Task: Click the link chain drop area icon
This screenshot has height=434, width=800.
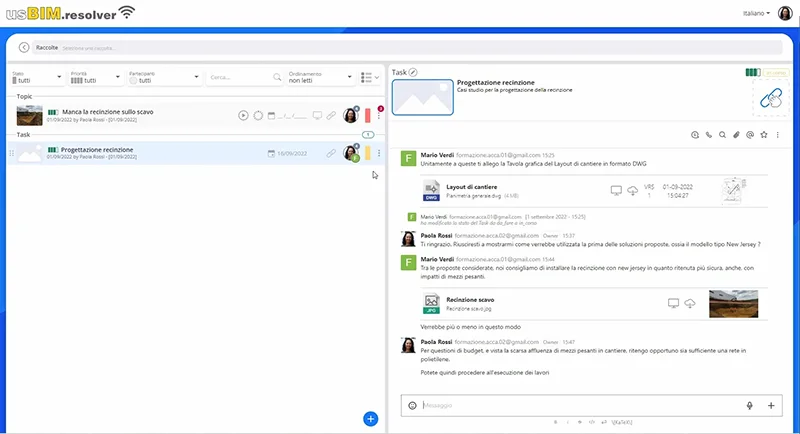Action: [771, 98]
